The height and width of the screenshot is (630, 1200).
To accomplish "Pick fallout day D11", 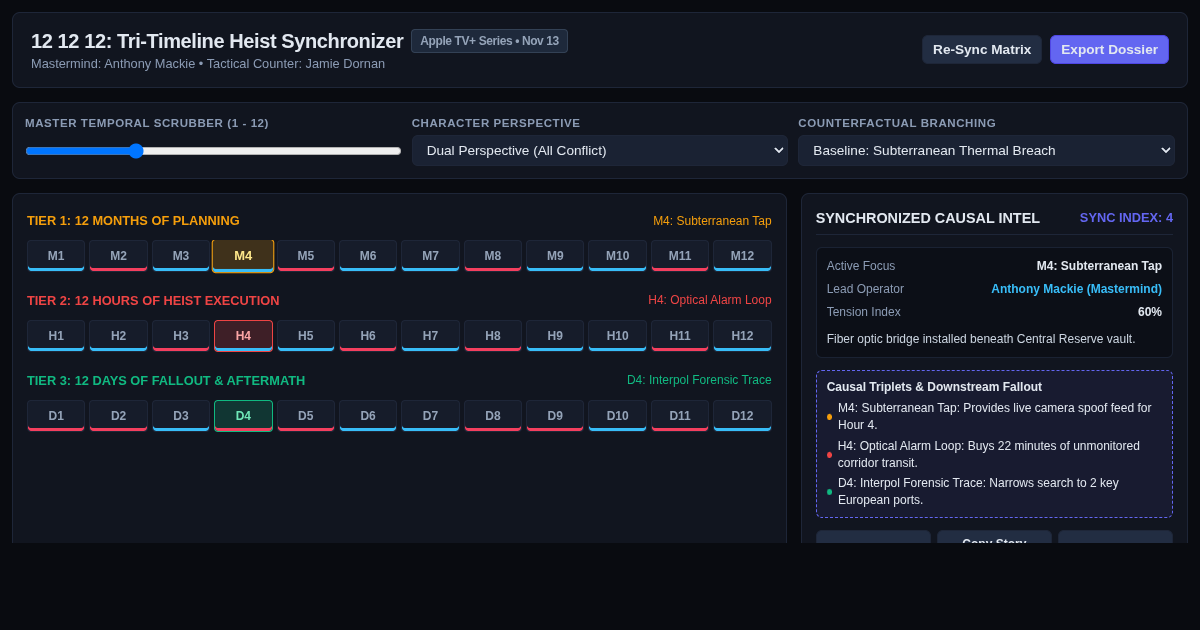I will 680,416.
